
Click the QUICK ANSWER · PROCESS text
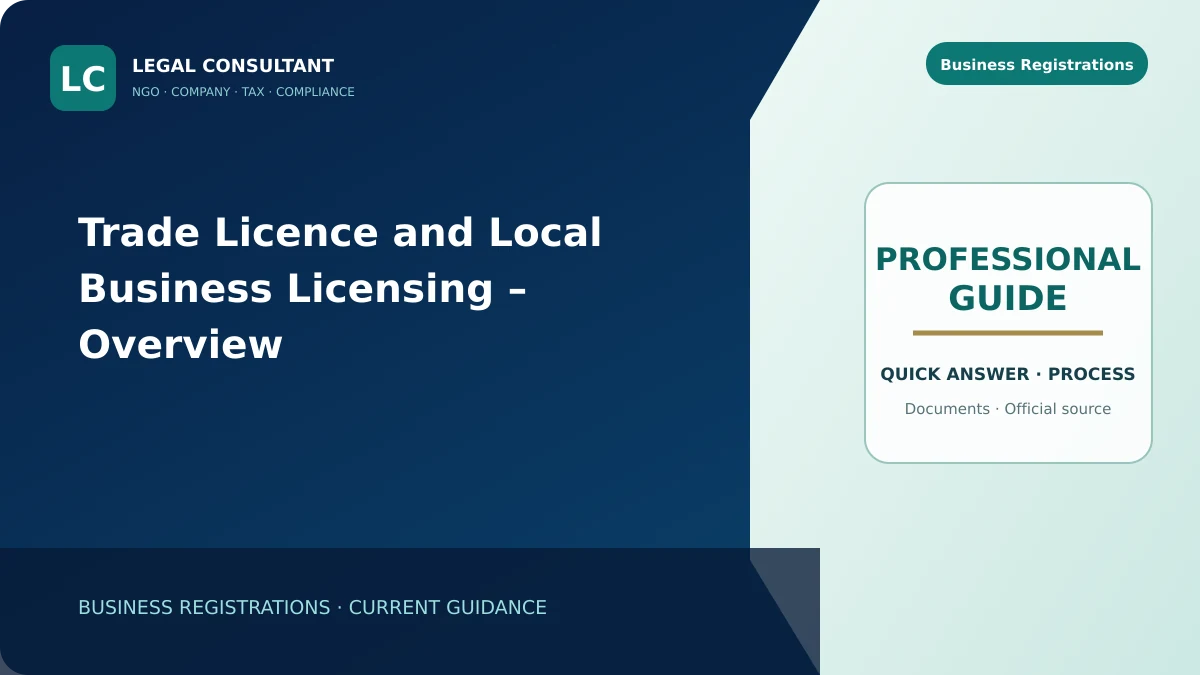(1008, 374)
